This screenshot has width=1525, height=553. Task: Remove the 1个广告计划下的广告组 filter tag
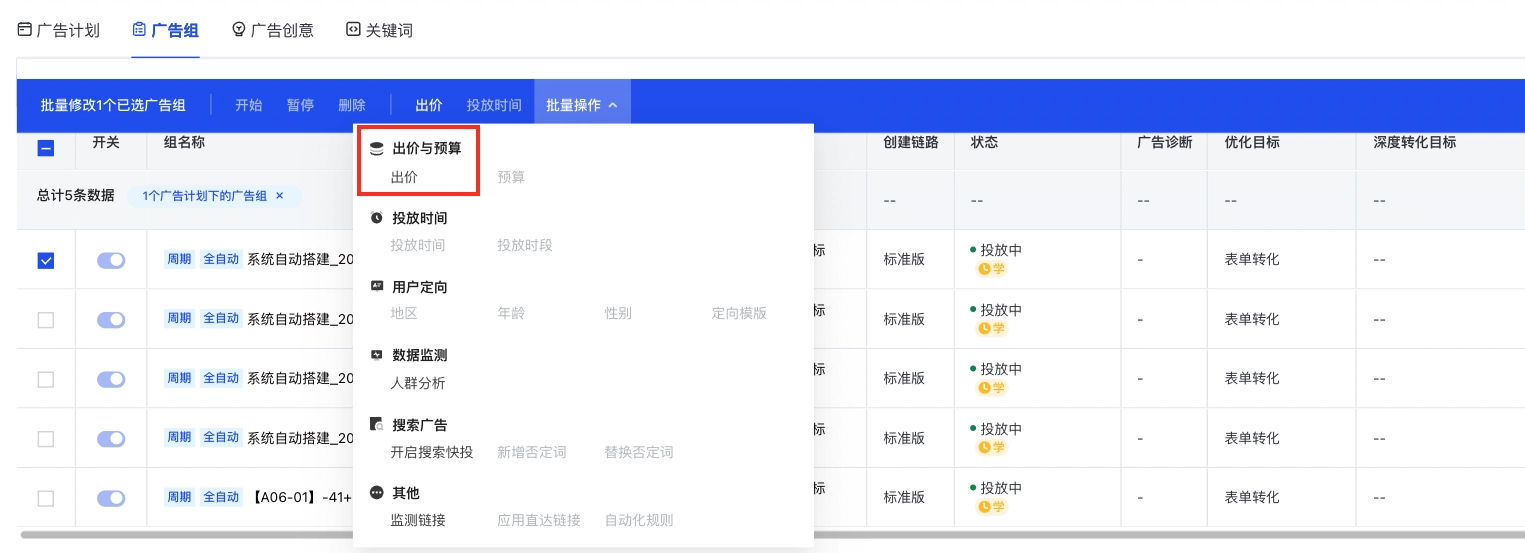pos(280,196)
